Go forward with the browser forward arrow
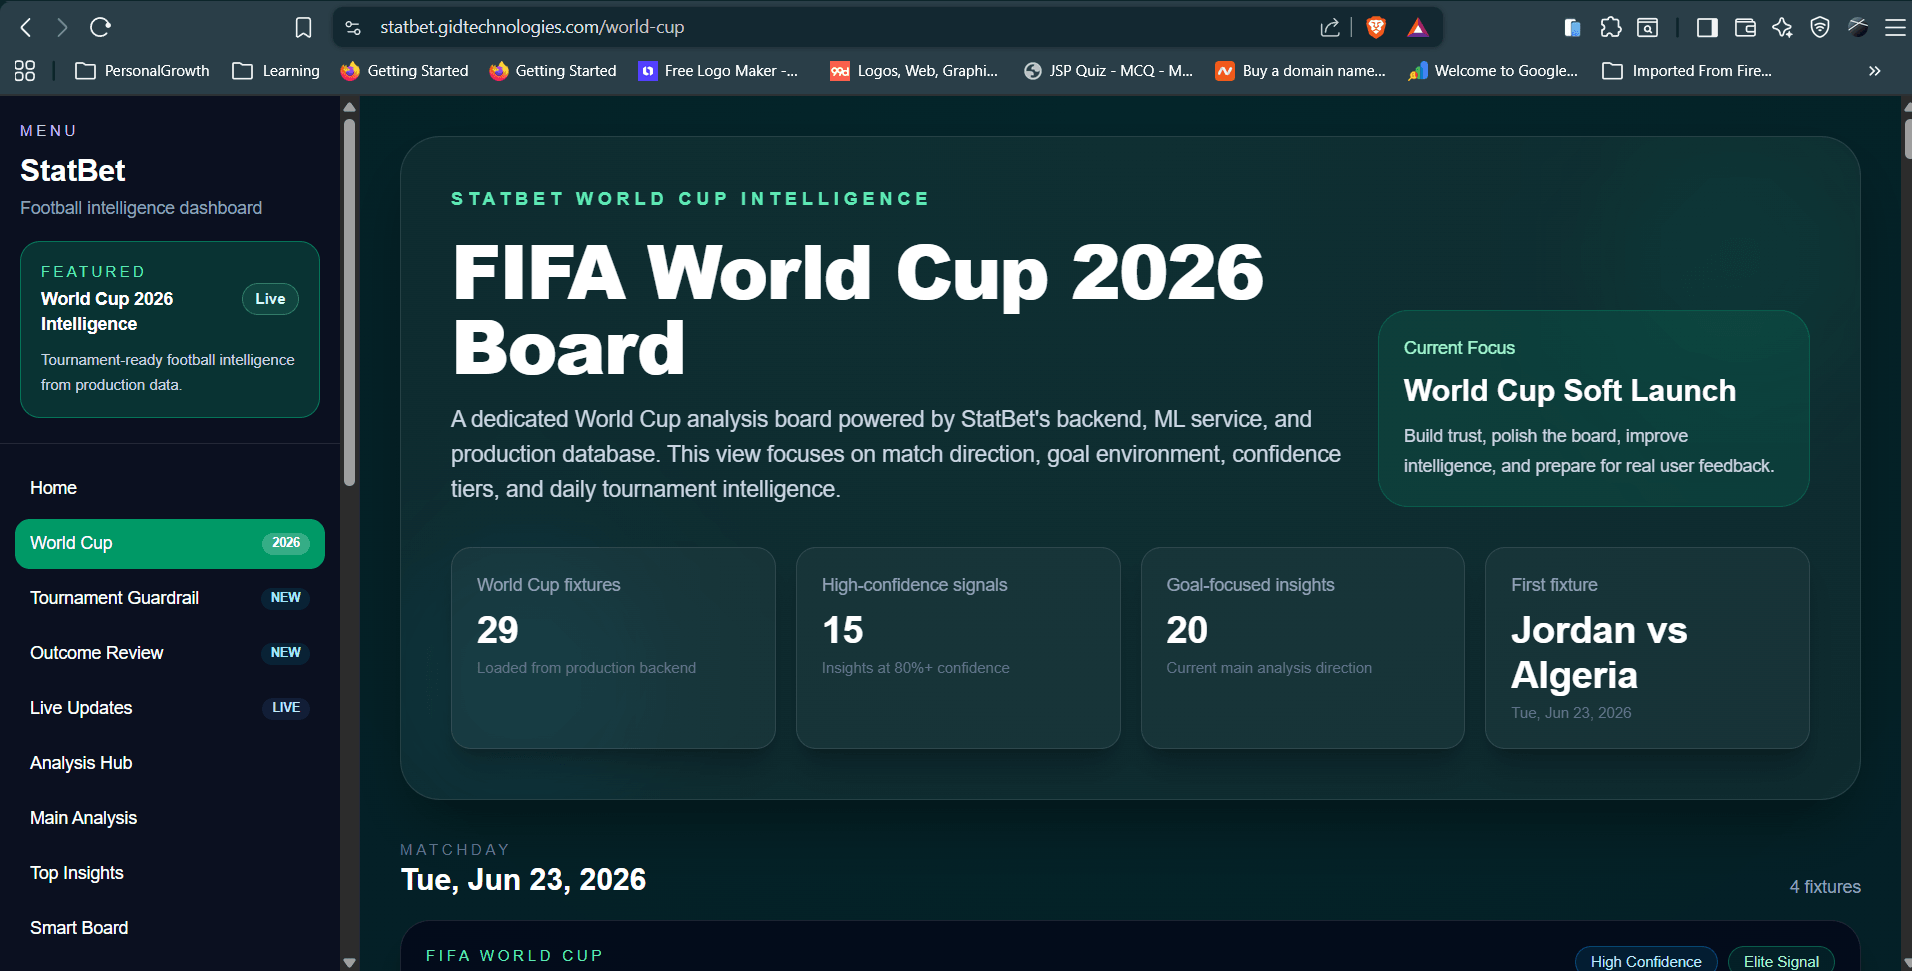The width and height of the screenshot is (1912, 971). click(x=62, y=27)
